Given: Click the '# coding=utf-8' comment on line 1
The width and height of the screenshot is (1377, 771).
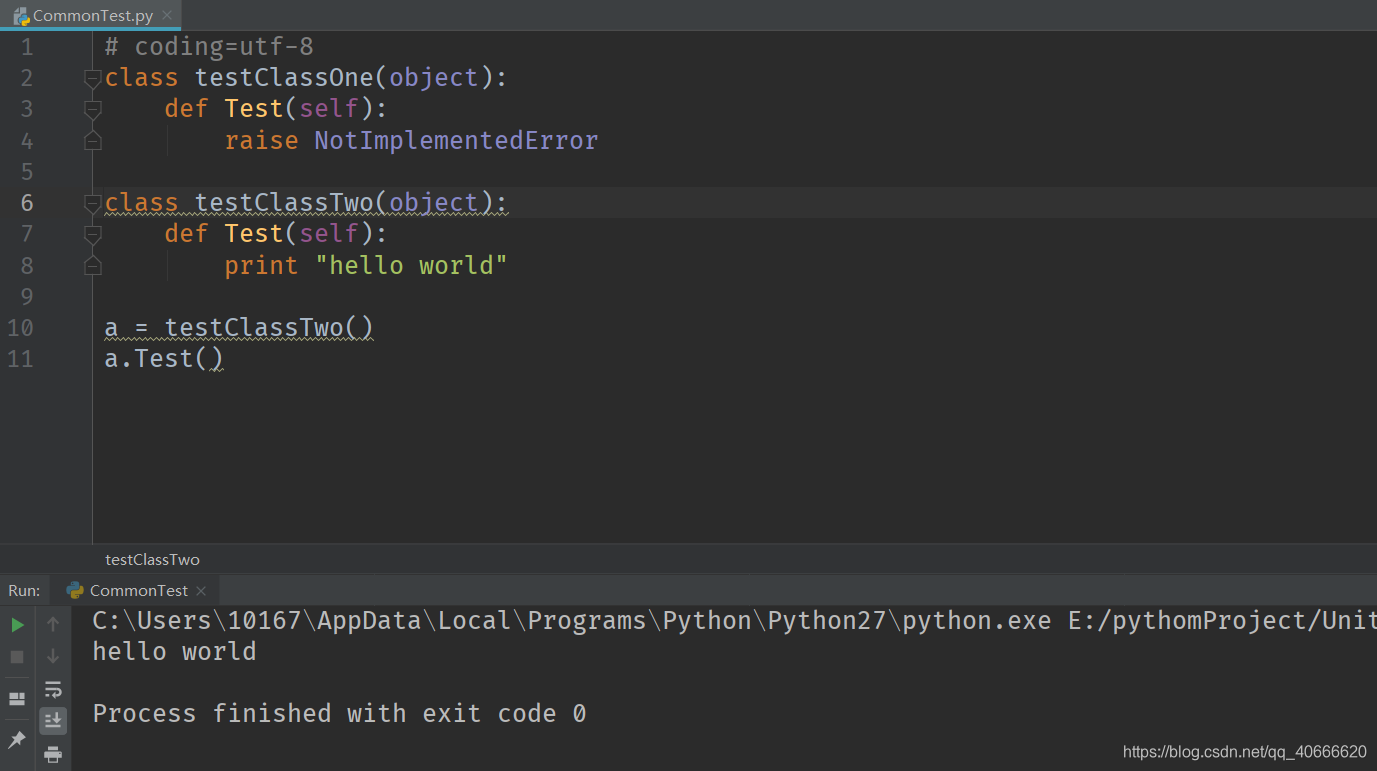Looking at the screenshot, I should click(209, 46).
